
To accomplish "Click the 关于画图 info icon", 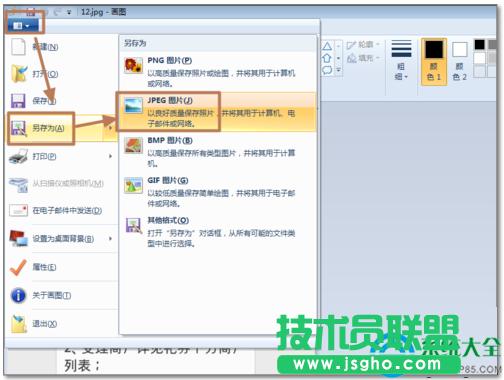I will [x=18, y=295].
